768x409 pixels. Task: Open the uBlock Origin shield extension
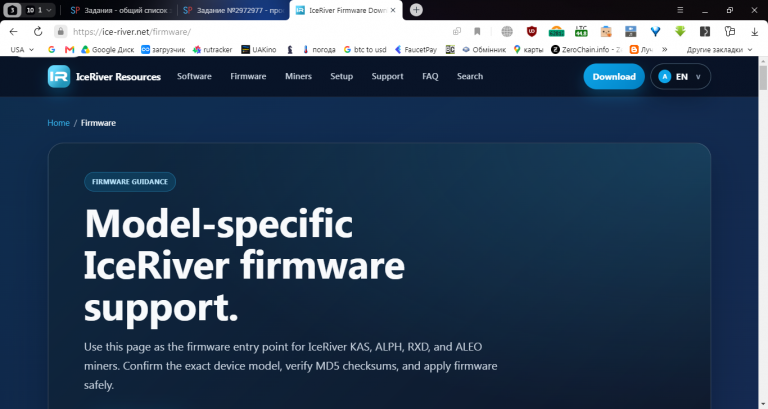pos(531,32)
